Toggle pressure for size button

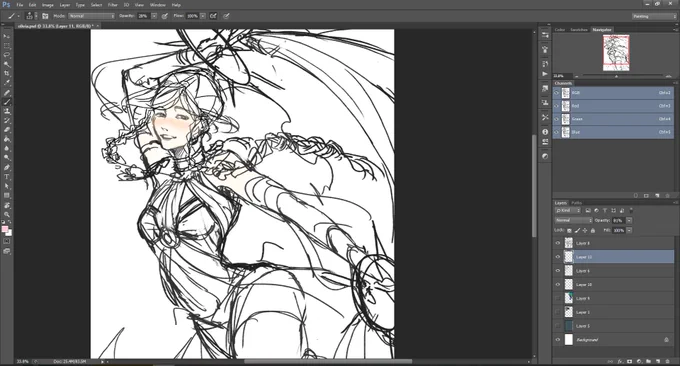point(226,16)
